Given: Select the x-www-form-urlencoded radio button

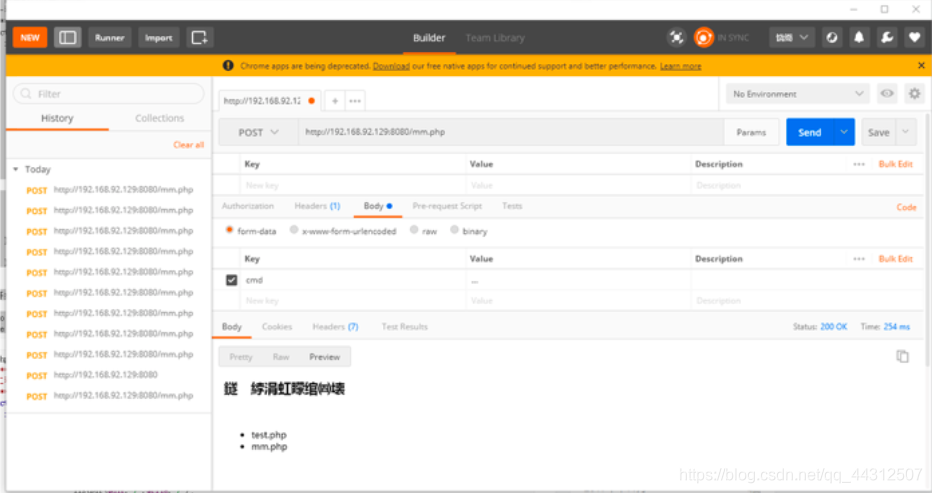Looking at the screenshot, I should point(294,230).
